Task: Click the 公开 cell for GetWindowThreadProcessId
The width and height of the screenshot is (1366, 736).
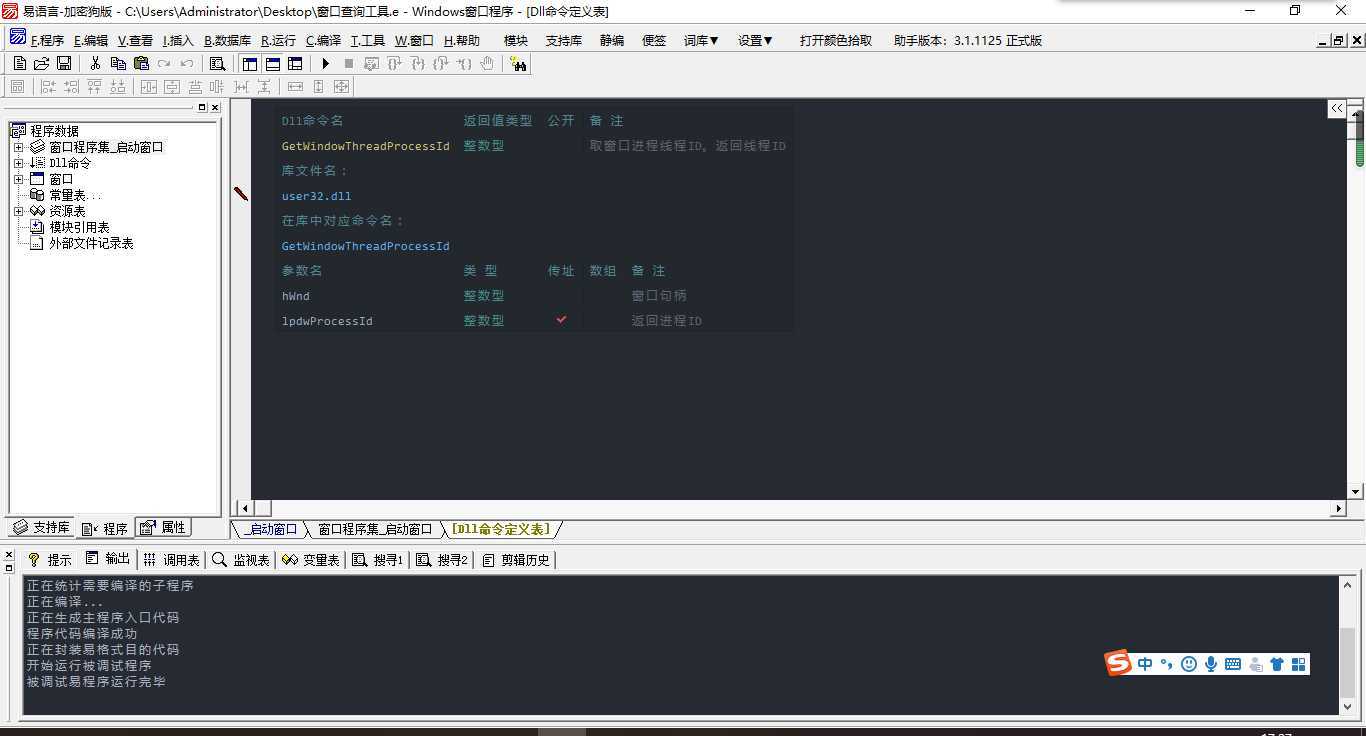Action: (x=561, y=146)
